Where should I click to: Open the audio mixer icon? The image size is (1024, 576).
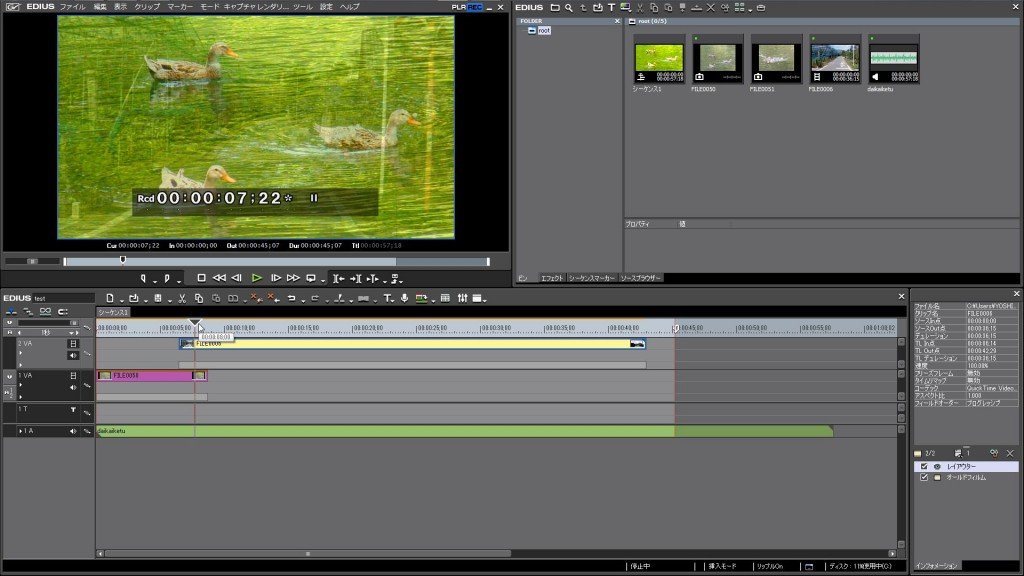click(x=462, y=298)
